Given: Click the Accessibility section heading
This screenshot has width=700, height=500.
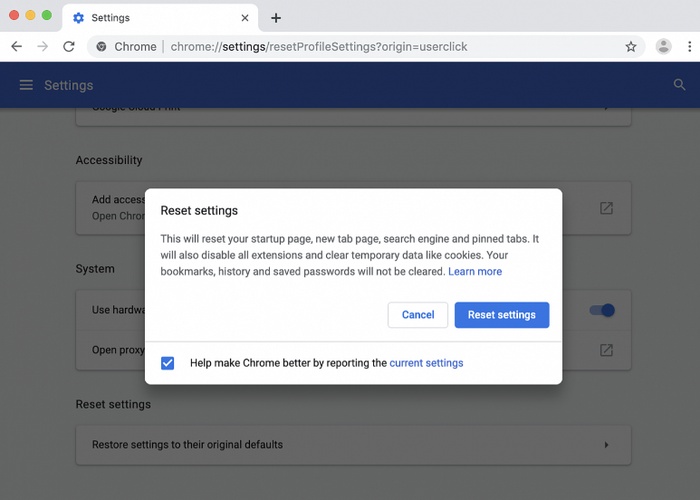Looking at the screenshot, I should [x=109, y=160].
